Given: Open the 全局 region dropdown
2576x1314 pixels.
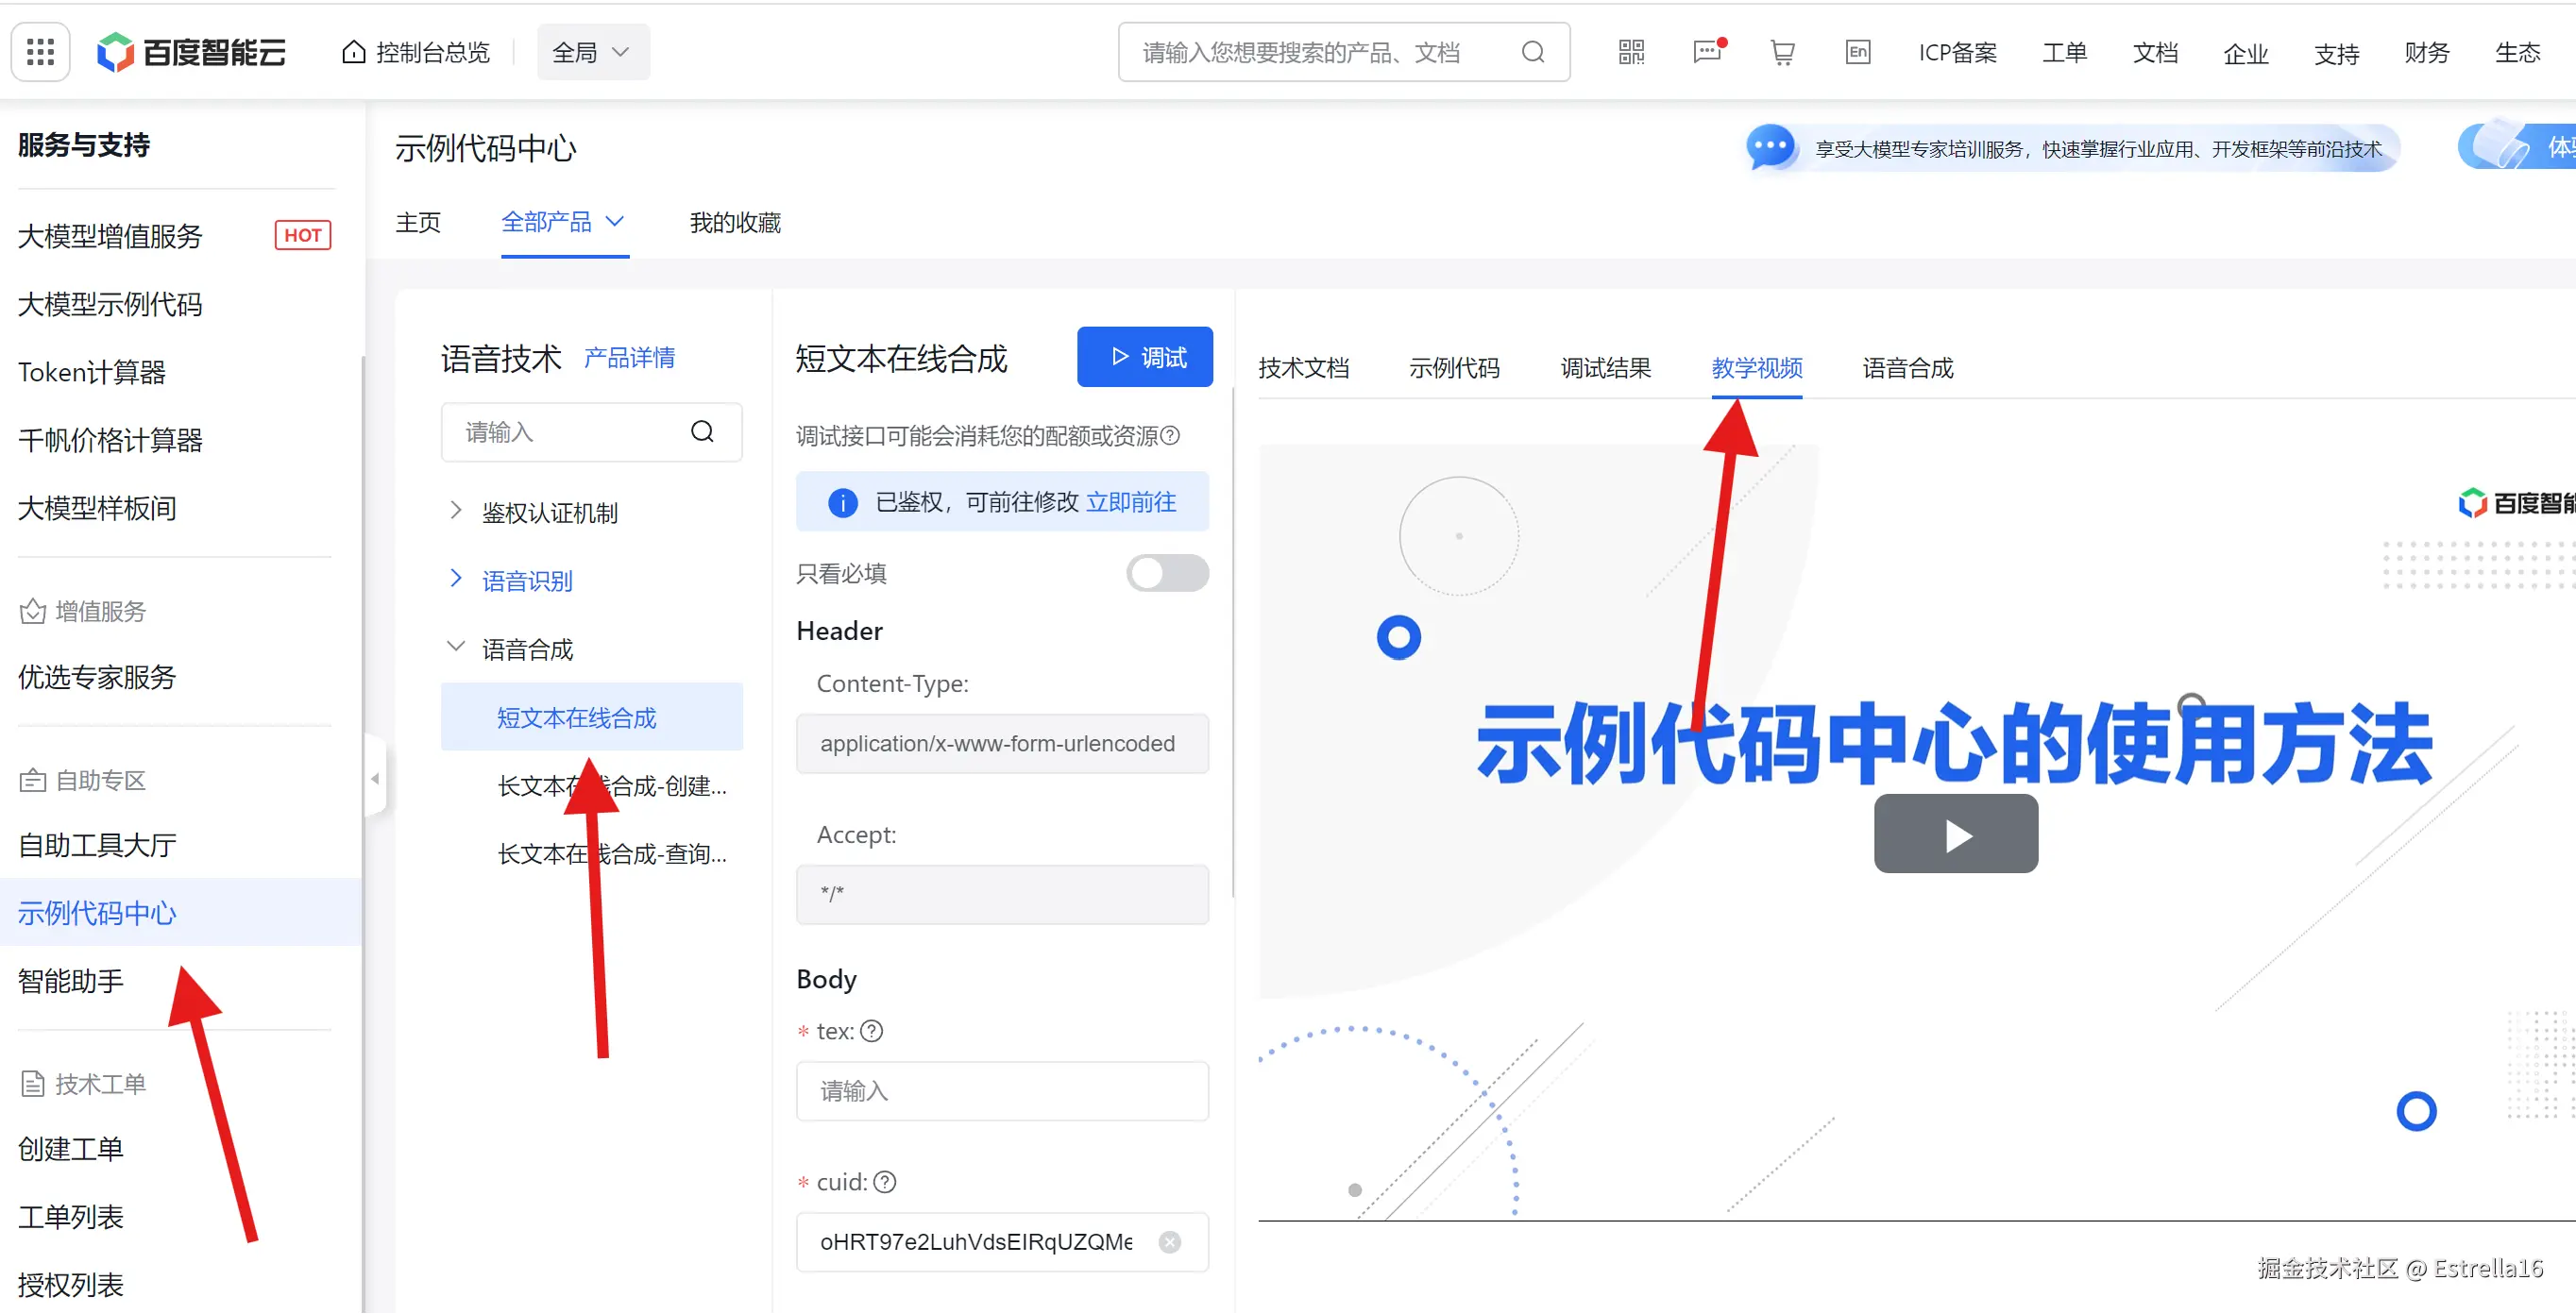Looking at the screenshot, I should click(592, 52).
